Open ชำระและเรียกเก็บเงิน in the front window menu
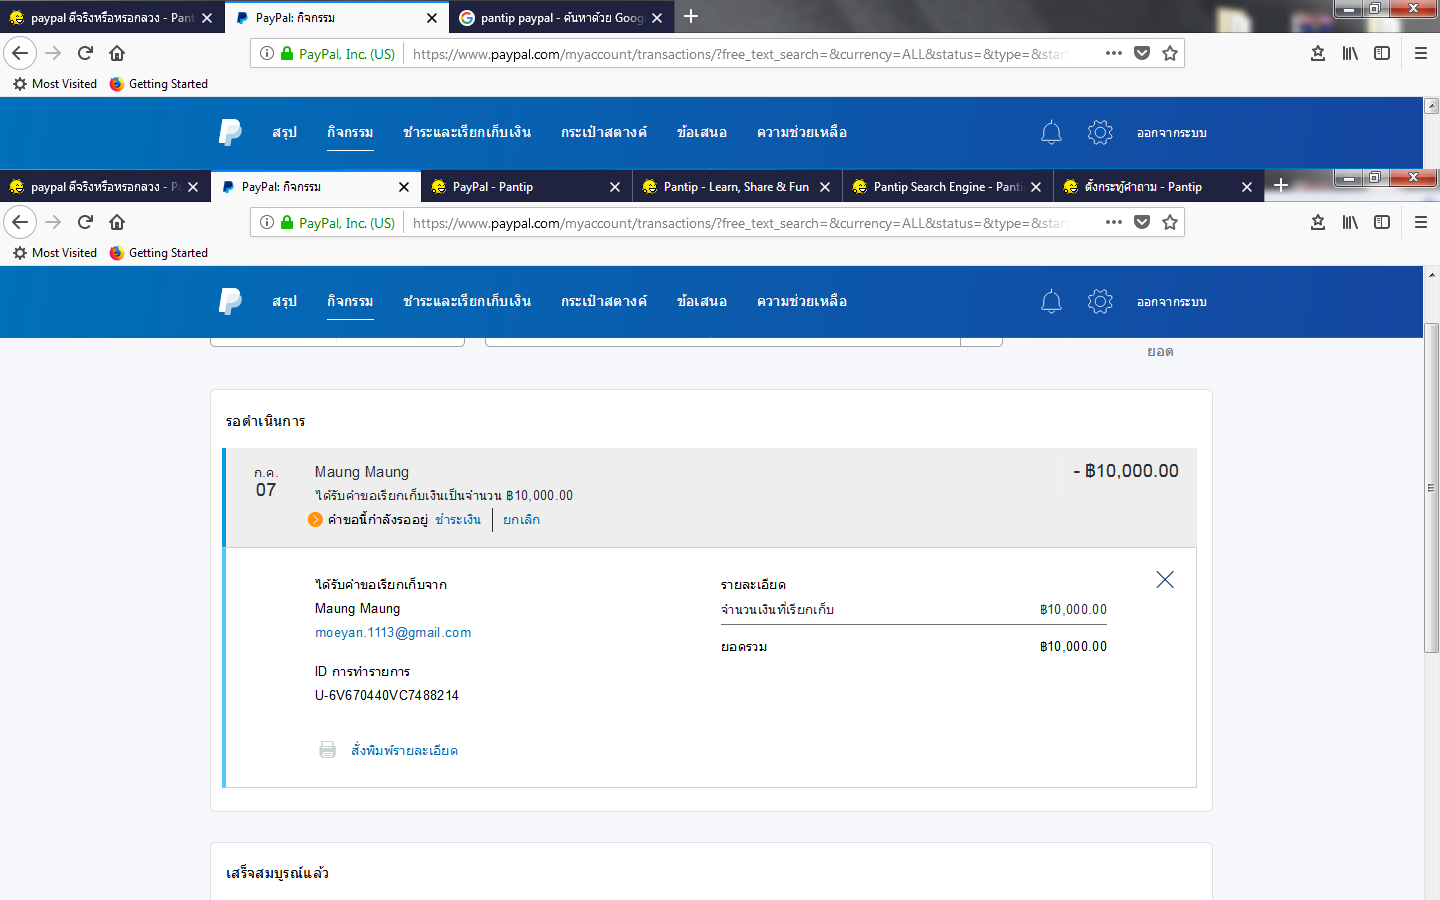Image resolution: width=1440 pixels, height=900 pixels. point(467,301)
